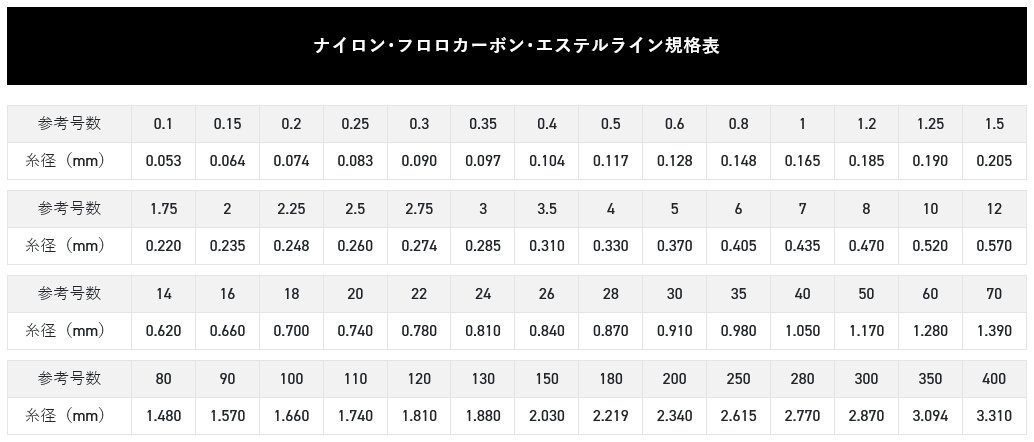The image size is (1034, 442).
Task: Click the reference number 22 cell
Action: 419,294
